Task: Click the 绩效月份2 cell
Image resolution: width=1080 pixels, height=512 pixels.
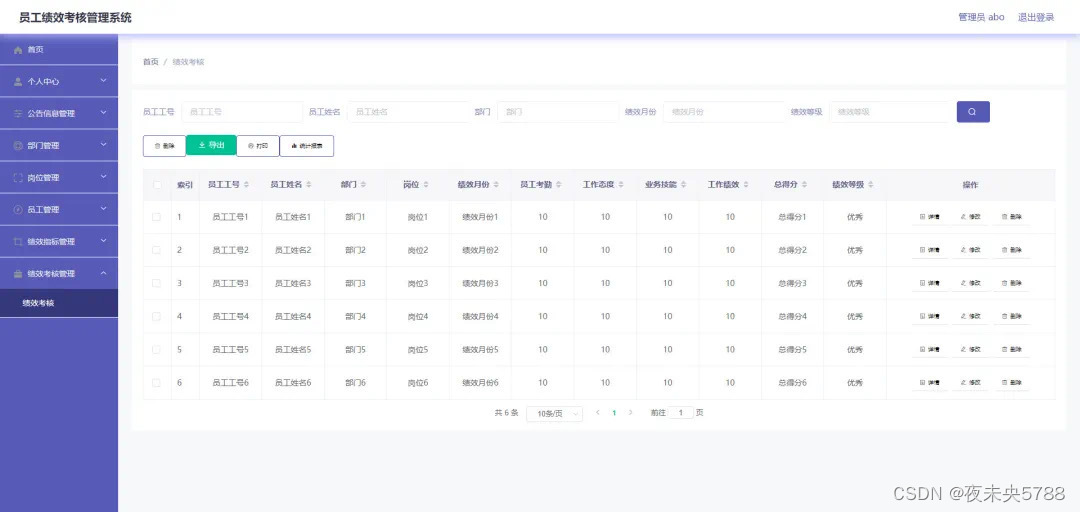Action: 480,250
